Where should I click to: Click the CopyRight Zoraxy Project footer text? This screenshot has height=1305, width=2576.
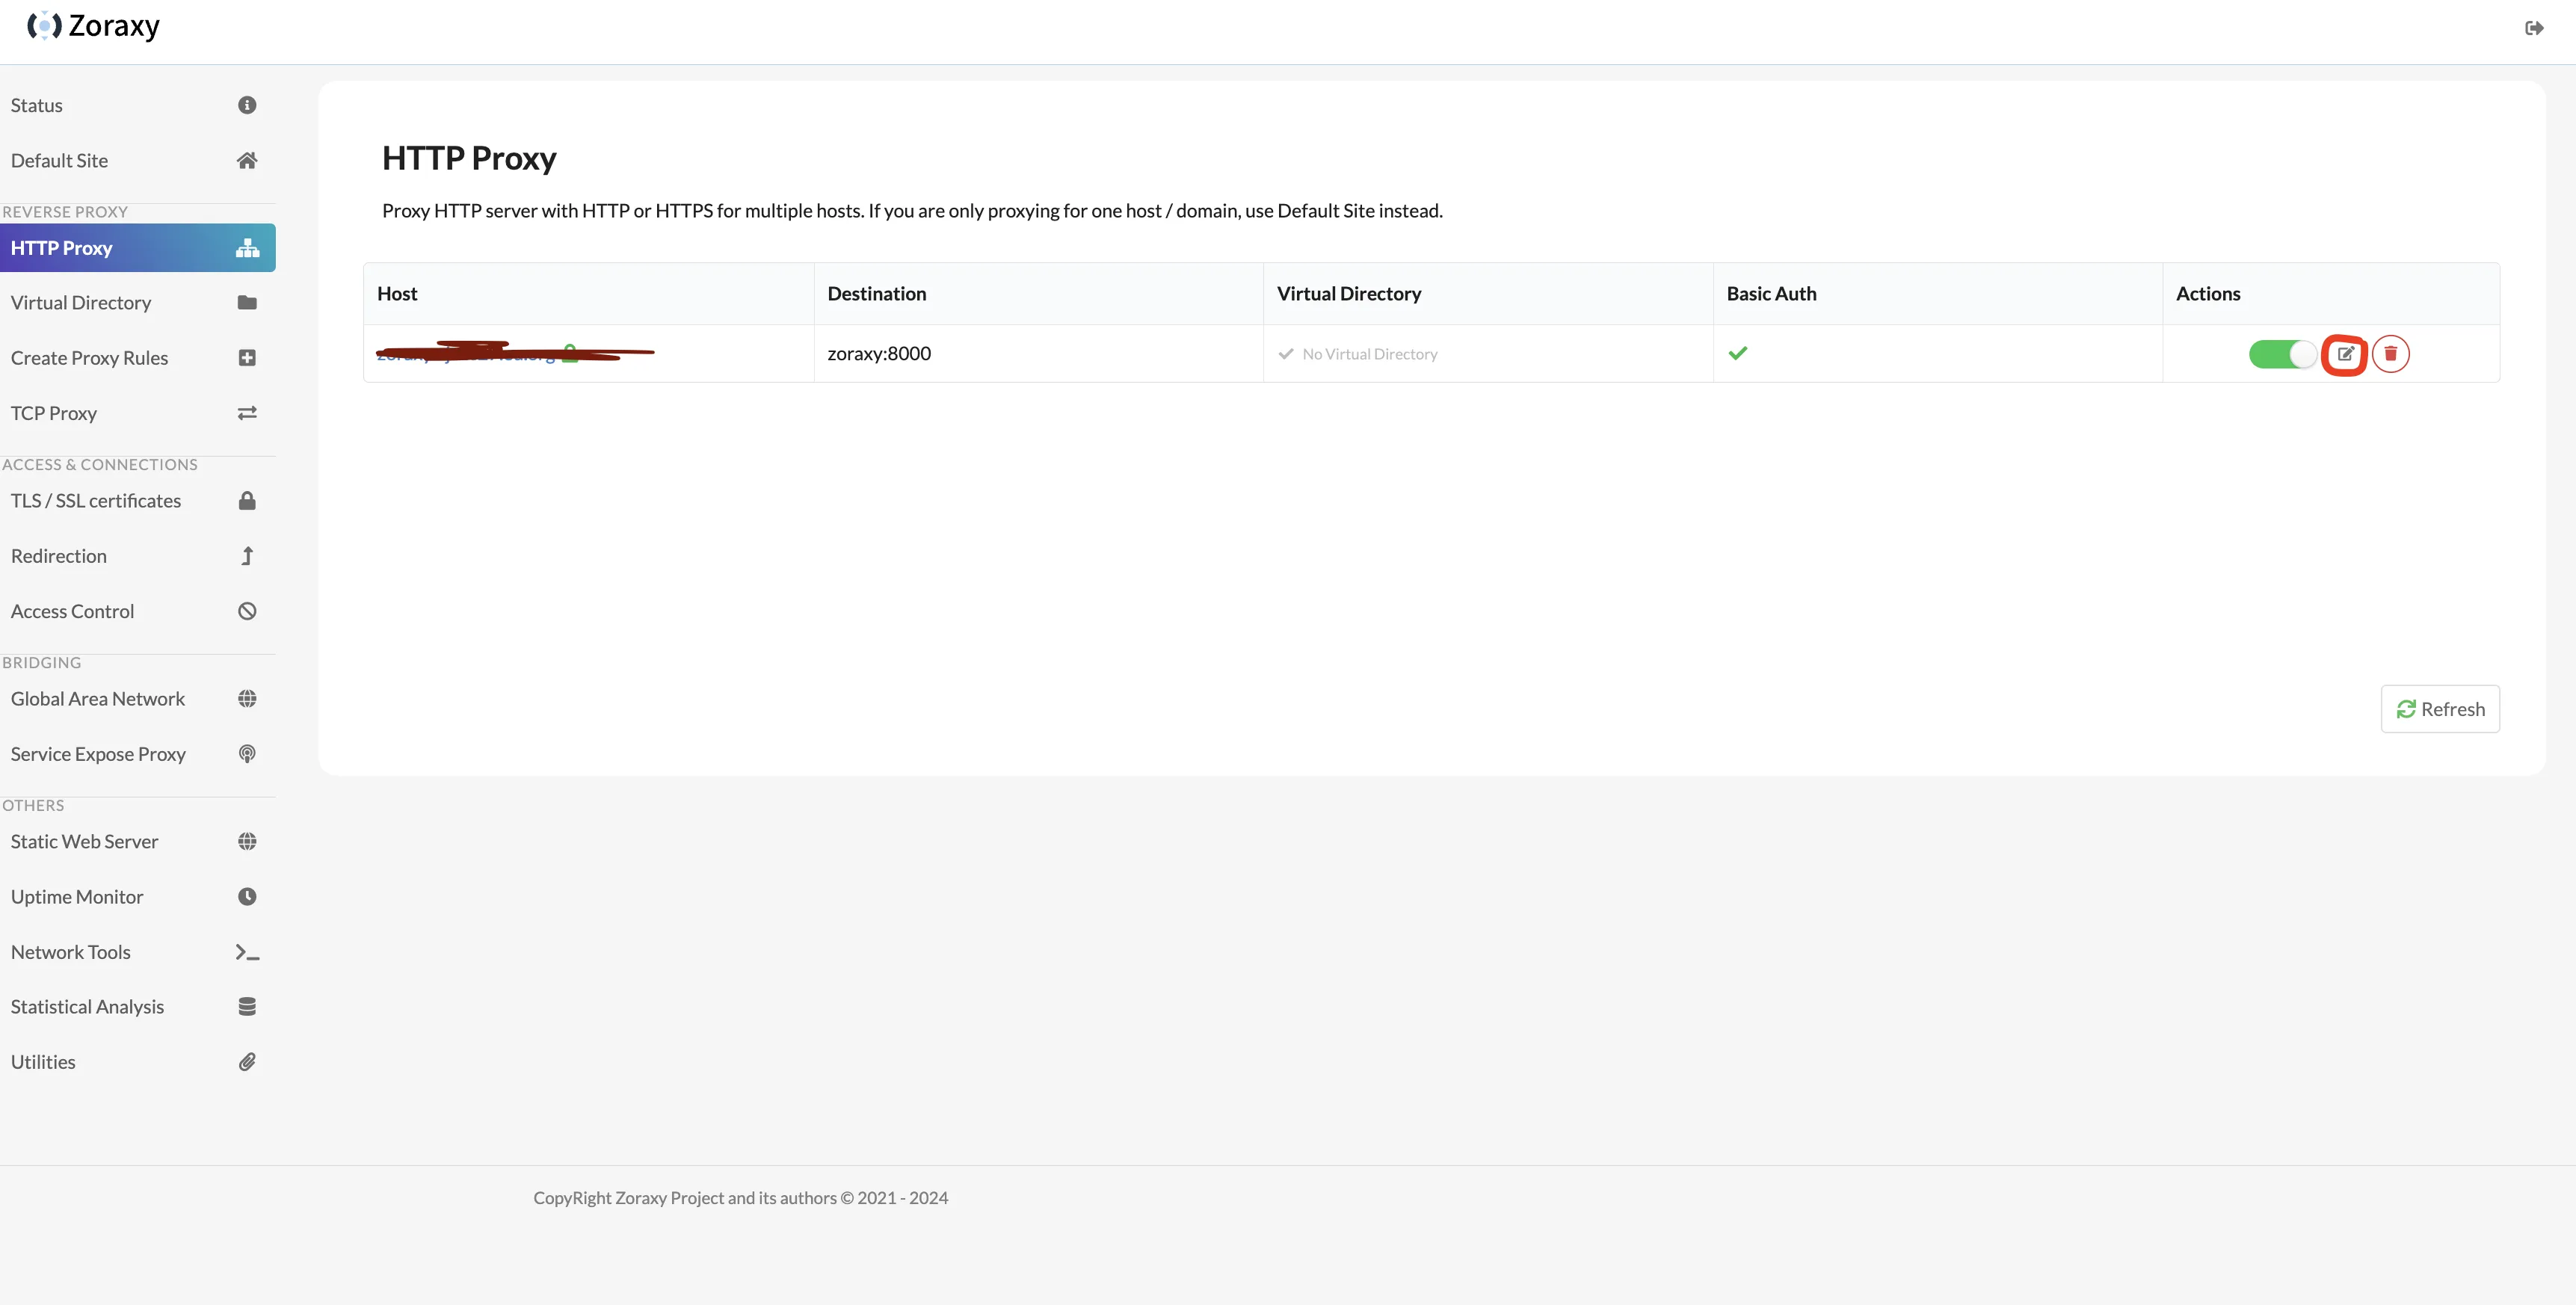point(740,1198)
